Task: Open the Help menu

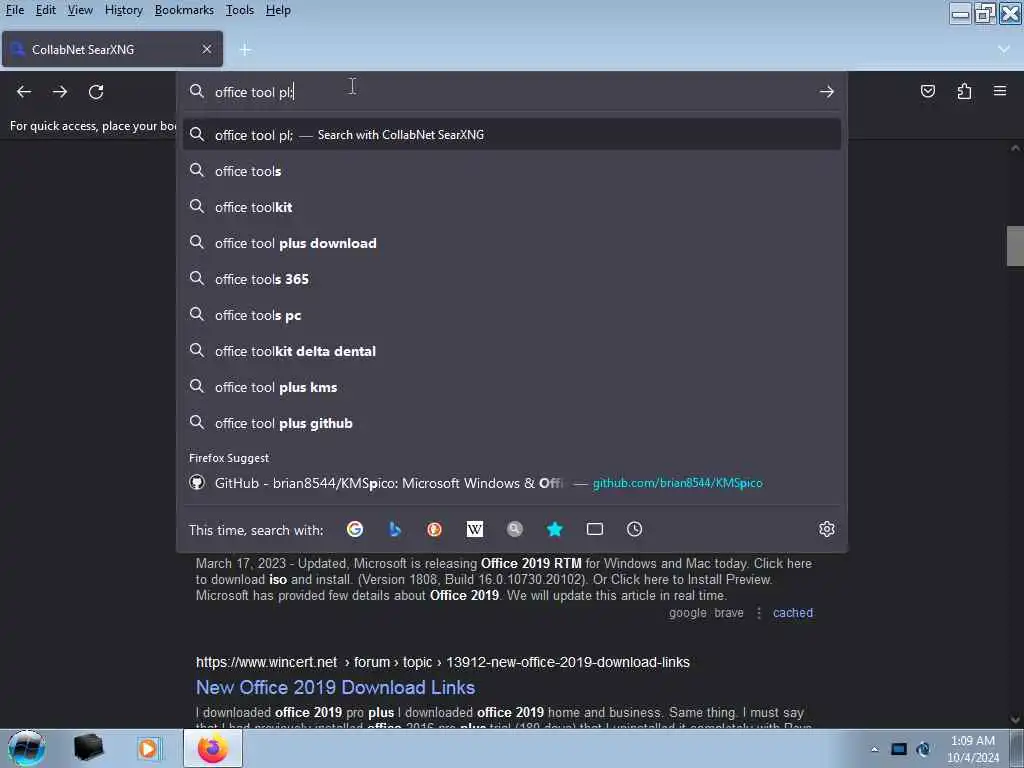Action: pyautogui.click(x=278, y=10)
